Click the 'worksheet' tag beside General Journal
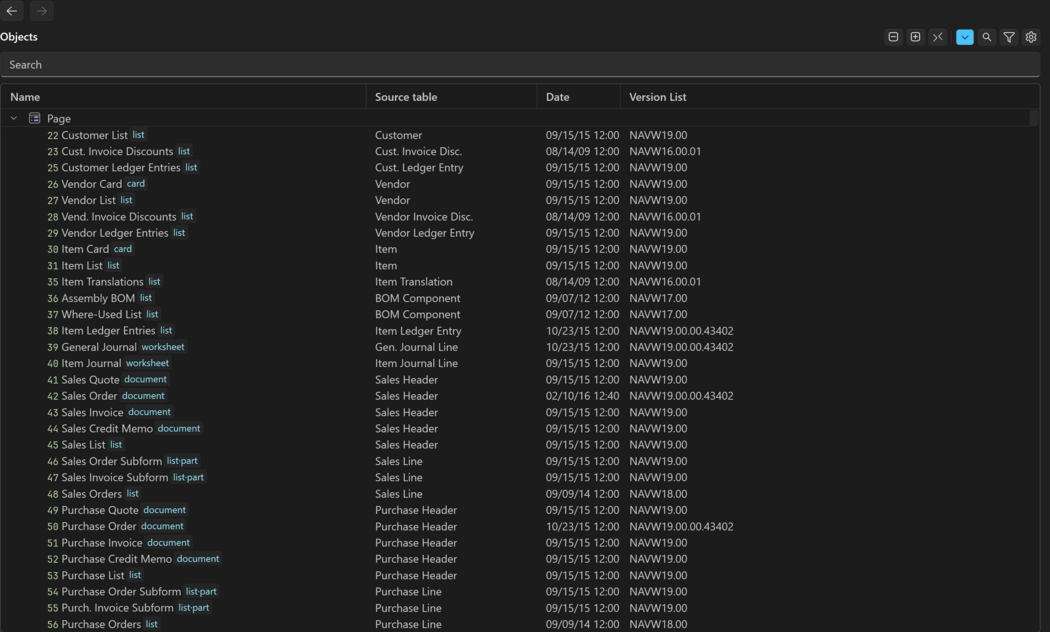 coord(163,347)
